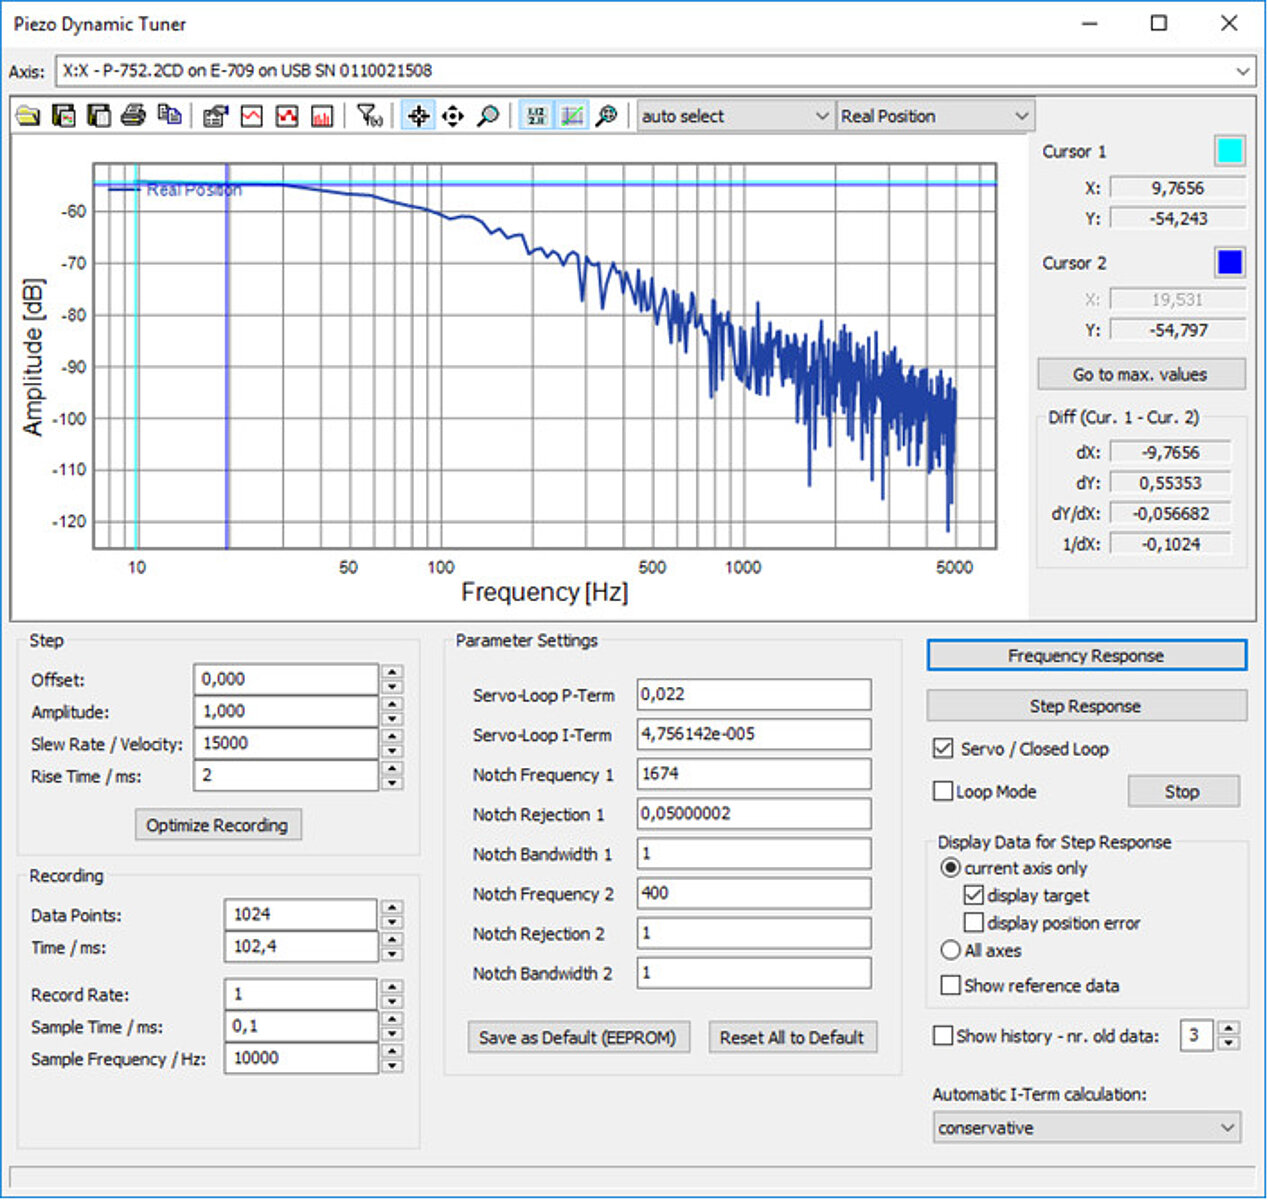The image size is (1268, 1200).
Task: Click the filter funnel icon
Action: pyautogui.click(x=369, y=116)
